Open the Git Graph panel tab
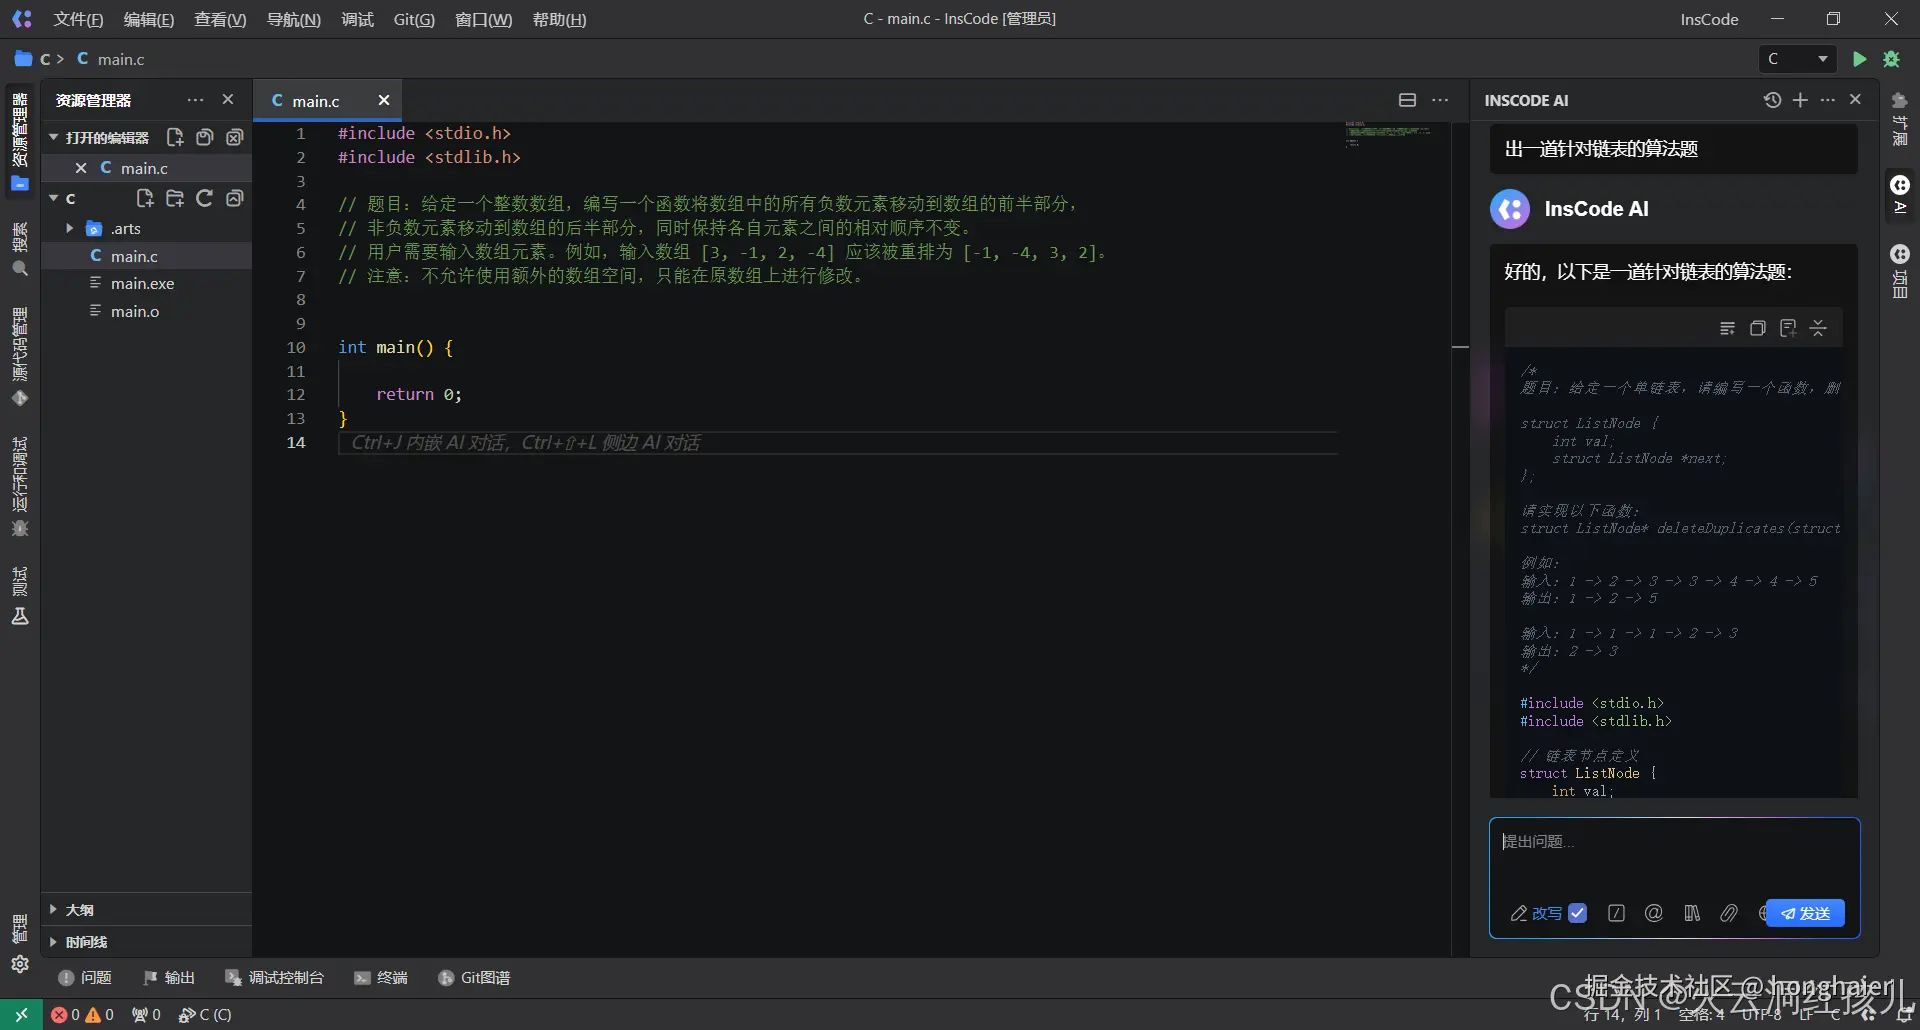 coord(475,978)
